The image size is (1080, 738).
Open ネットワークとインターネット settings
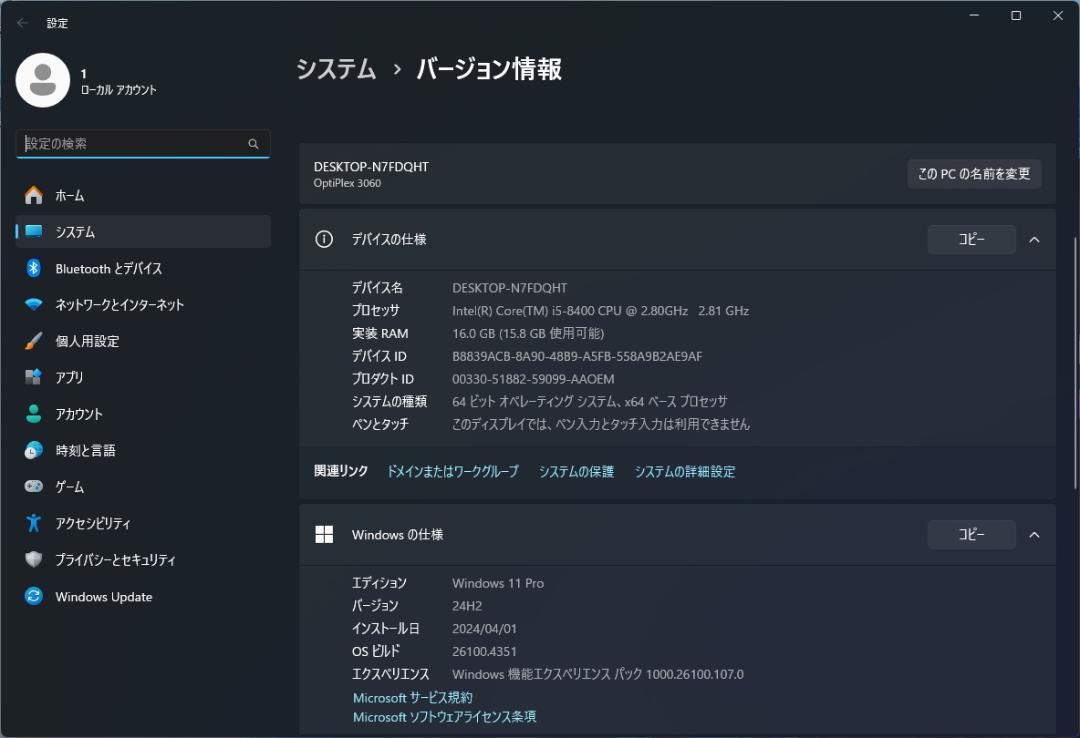click(143, 305)
